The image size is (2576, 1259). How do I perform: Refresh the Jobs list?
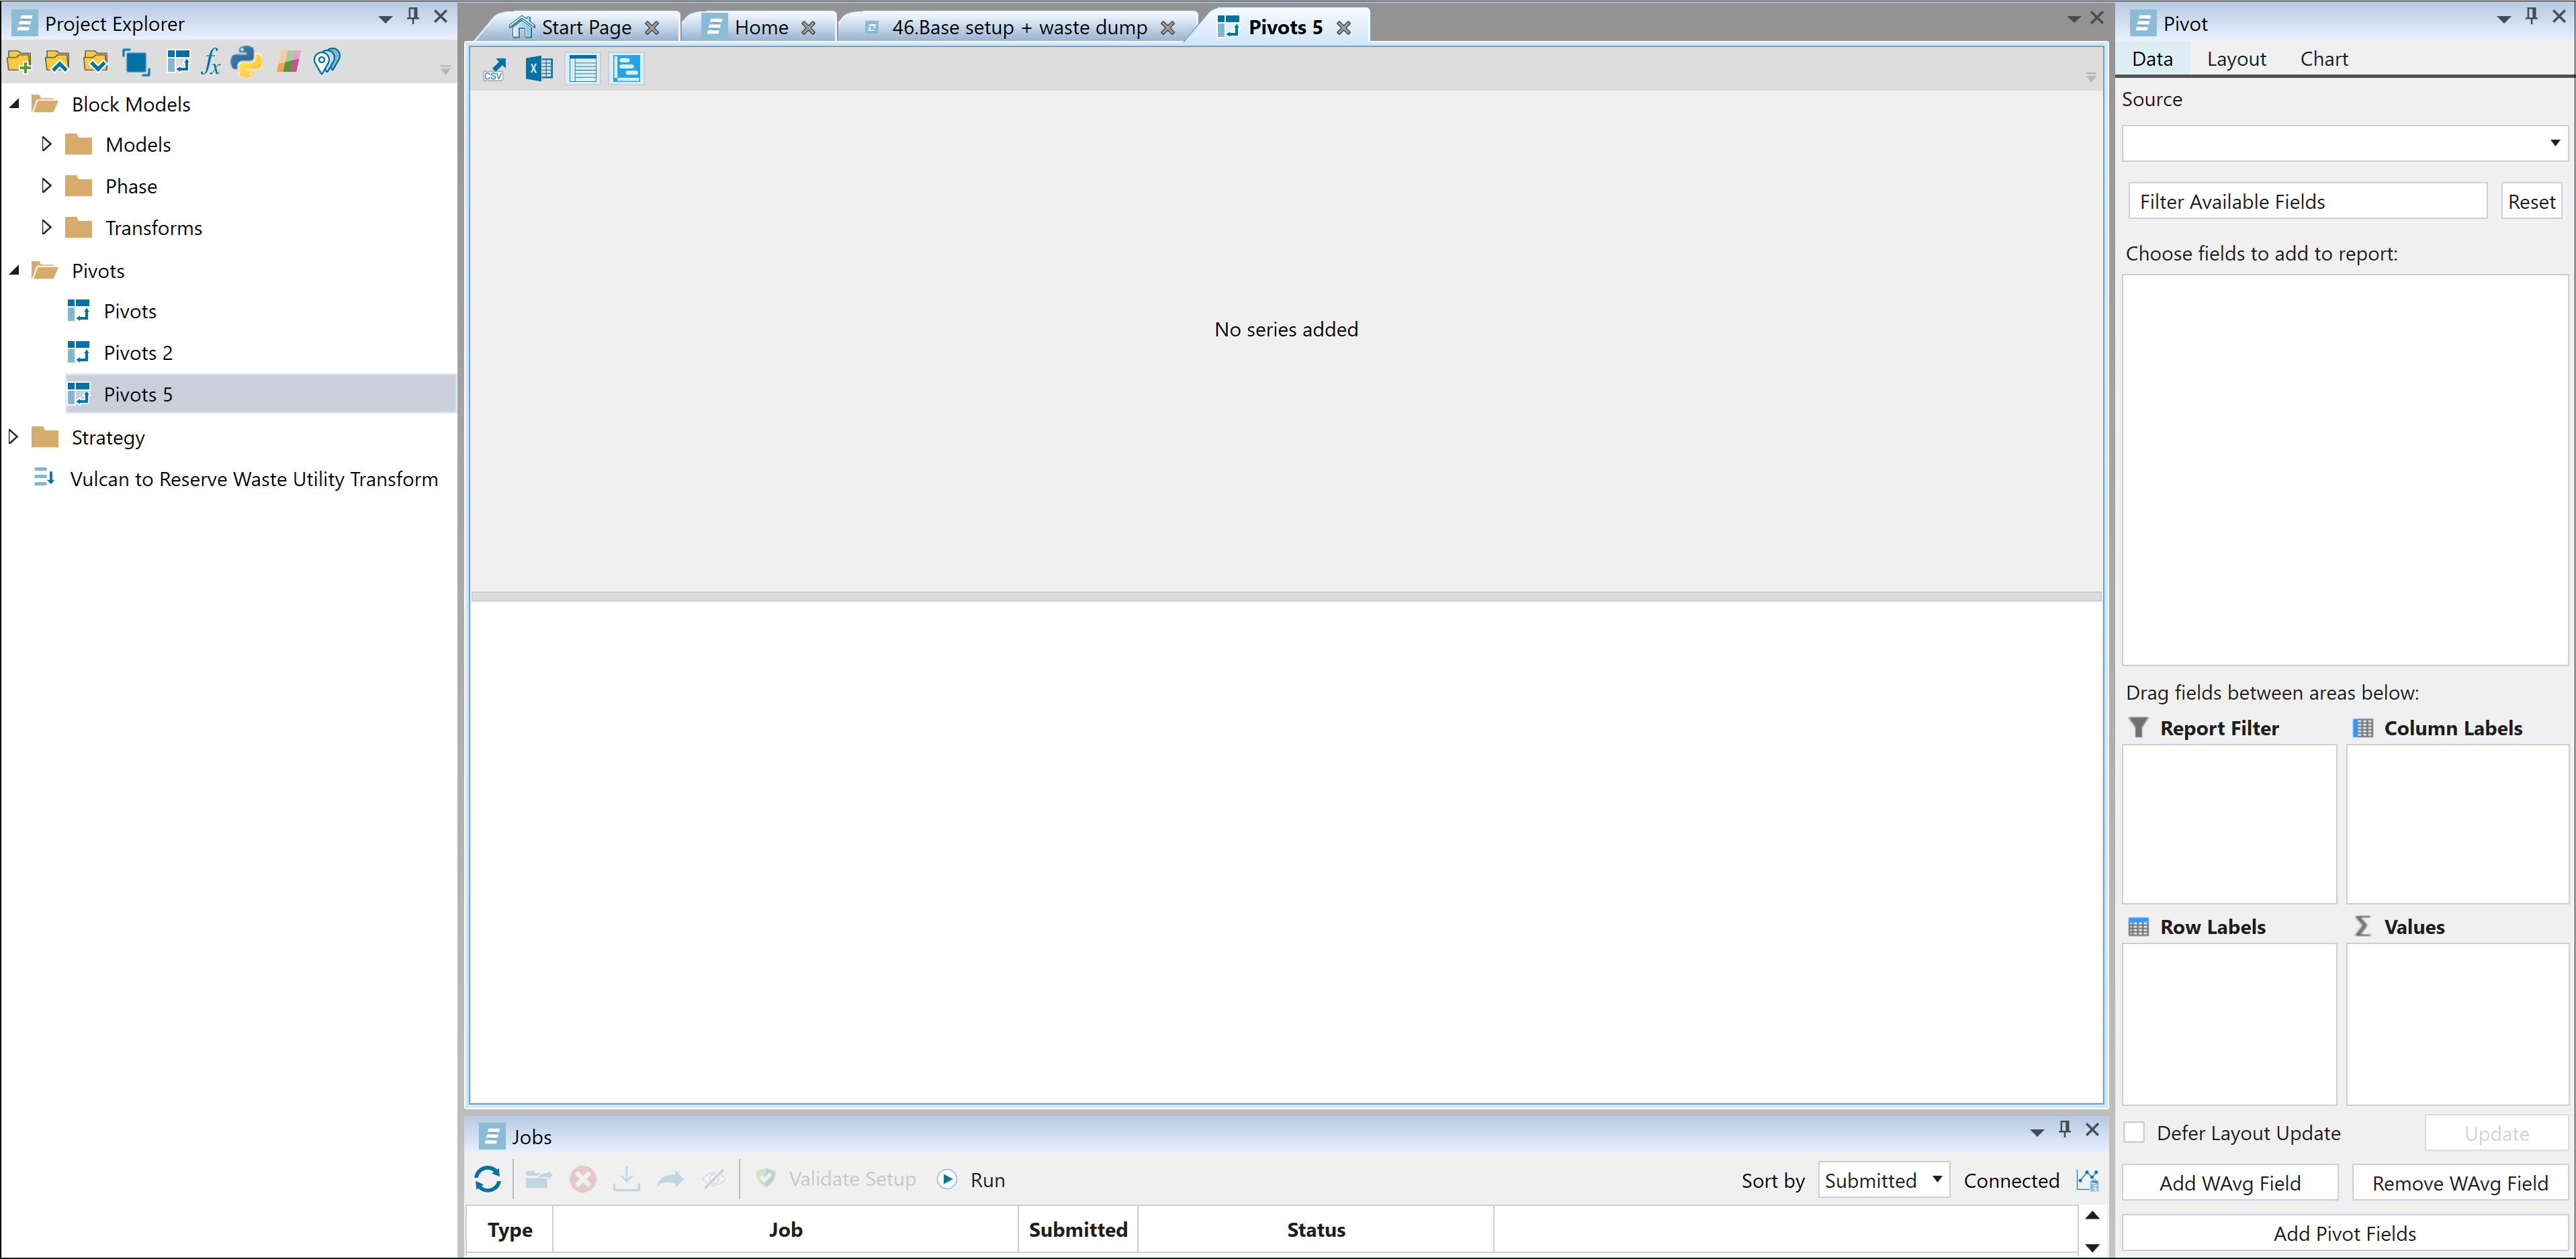(x=488, y=1180)
